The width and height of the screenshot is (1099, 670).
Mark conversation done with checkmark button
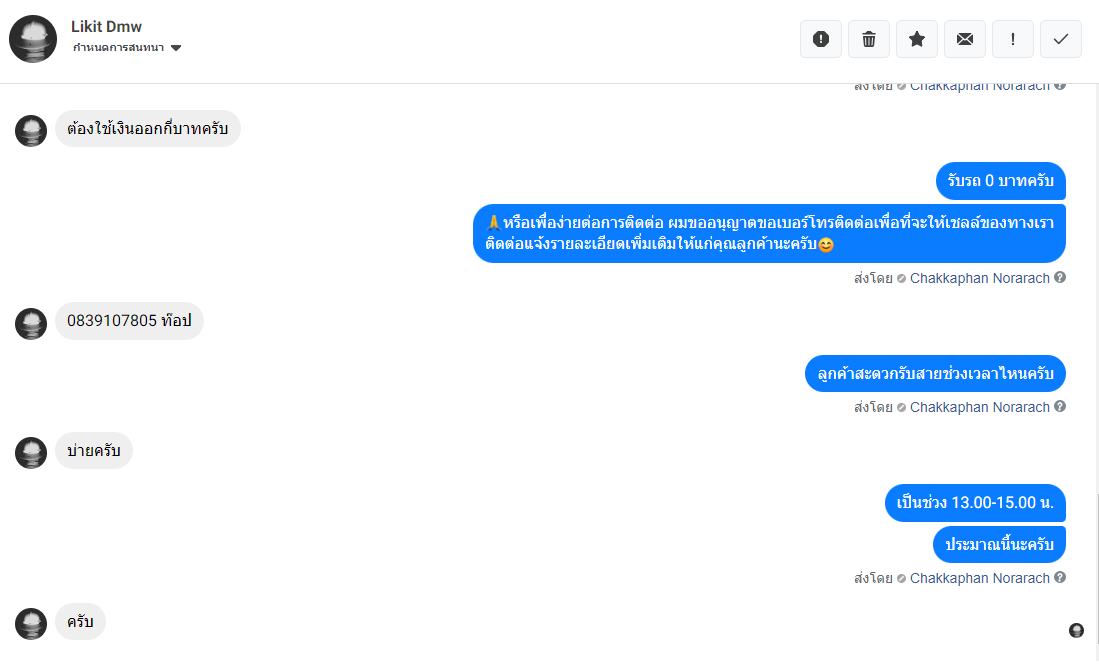(x=1061, y=39)
